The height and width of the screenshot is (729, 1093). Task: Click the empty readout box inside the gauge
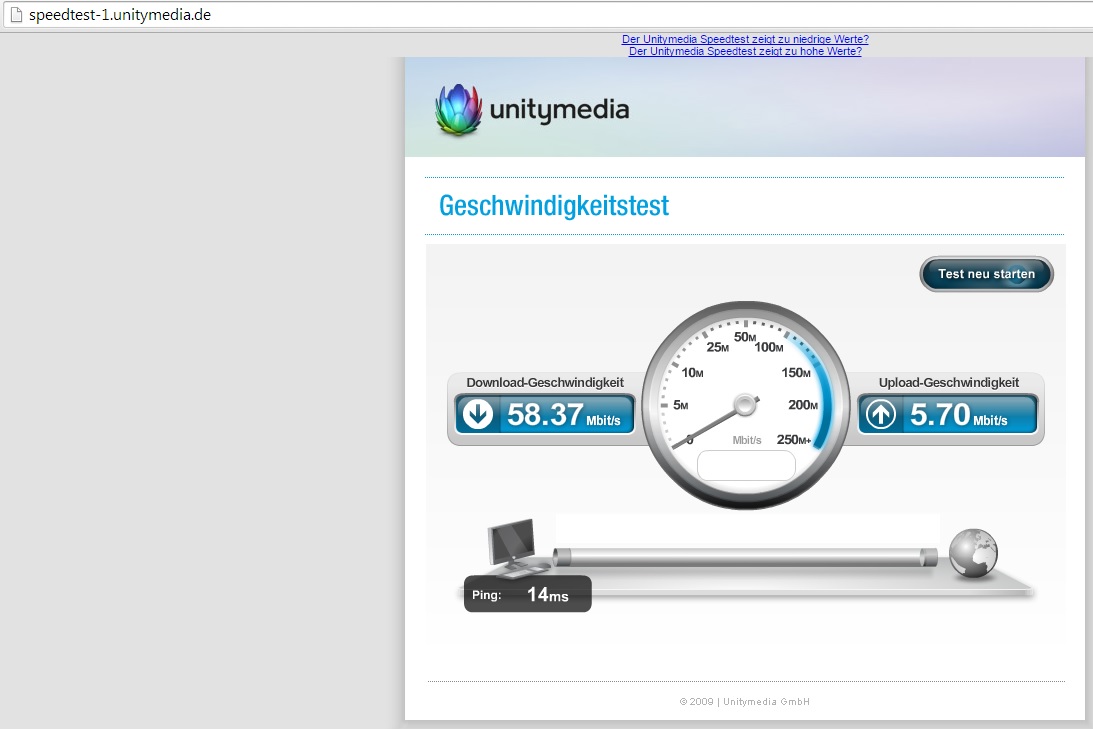(x=746, y=466)
